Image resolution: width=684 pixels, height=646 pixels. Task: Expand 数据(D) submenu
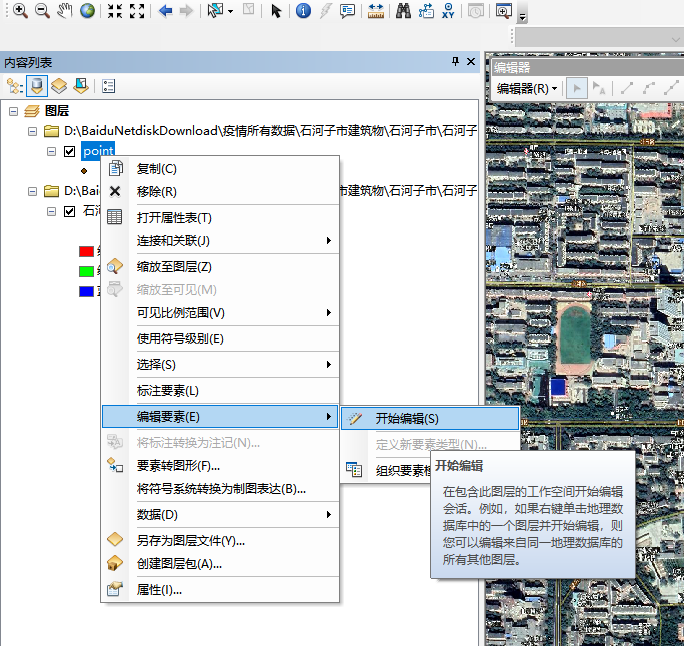pos(220,515)
